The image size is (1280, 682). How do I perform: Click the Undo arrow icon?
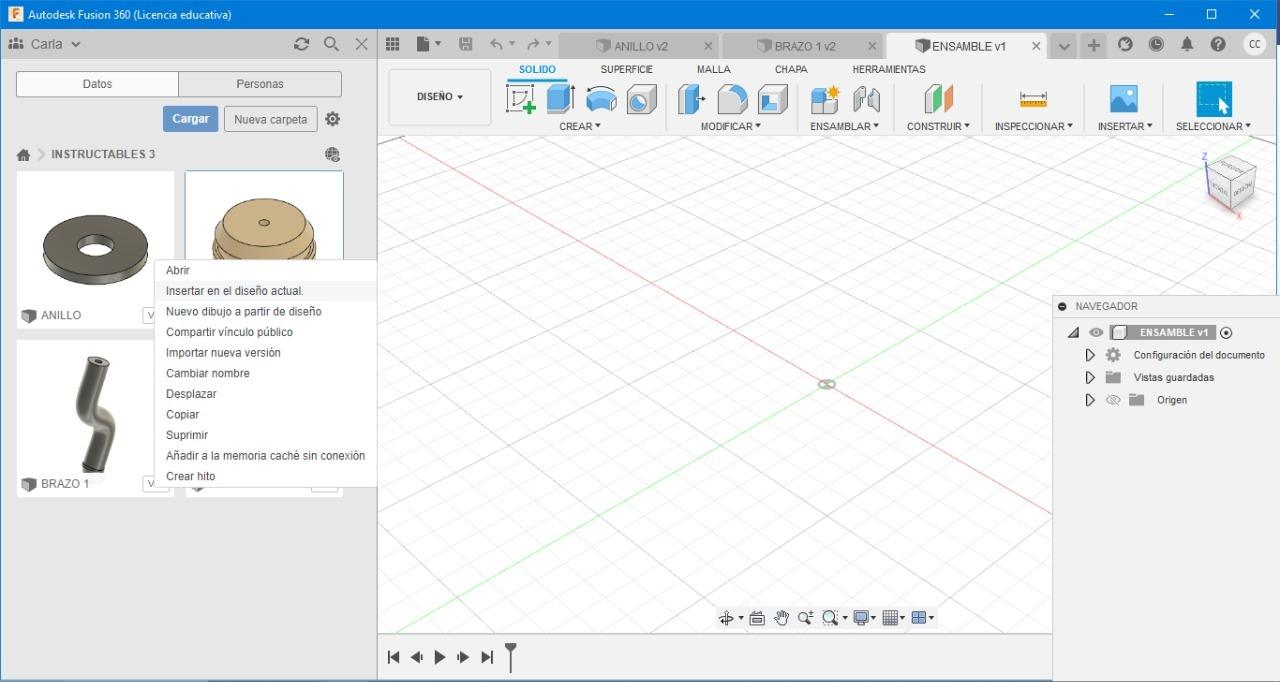(x=497, y=44)
